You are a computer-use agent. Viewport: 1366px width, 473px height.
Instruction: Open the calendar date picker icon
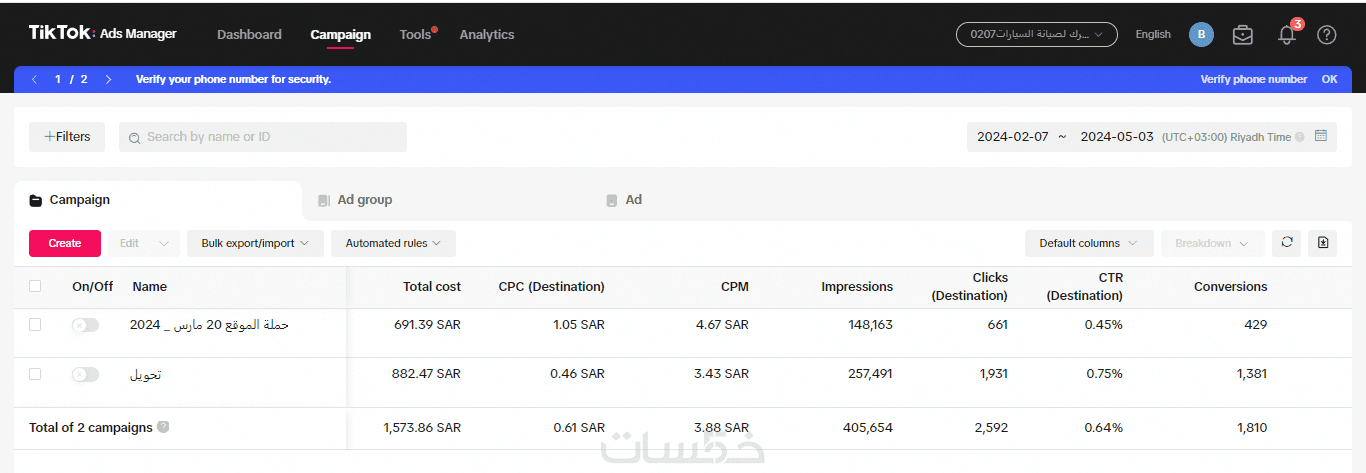(1321, 136)
